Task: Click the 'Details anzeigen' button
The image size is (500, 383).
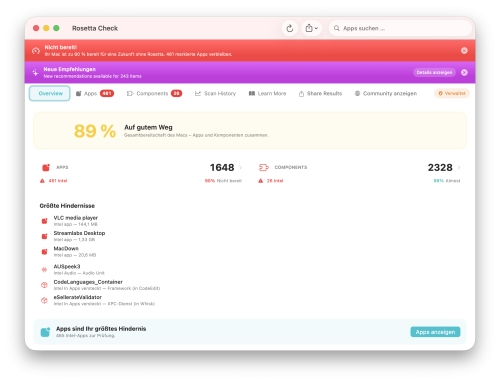Action: [434, 72]
